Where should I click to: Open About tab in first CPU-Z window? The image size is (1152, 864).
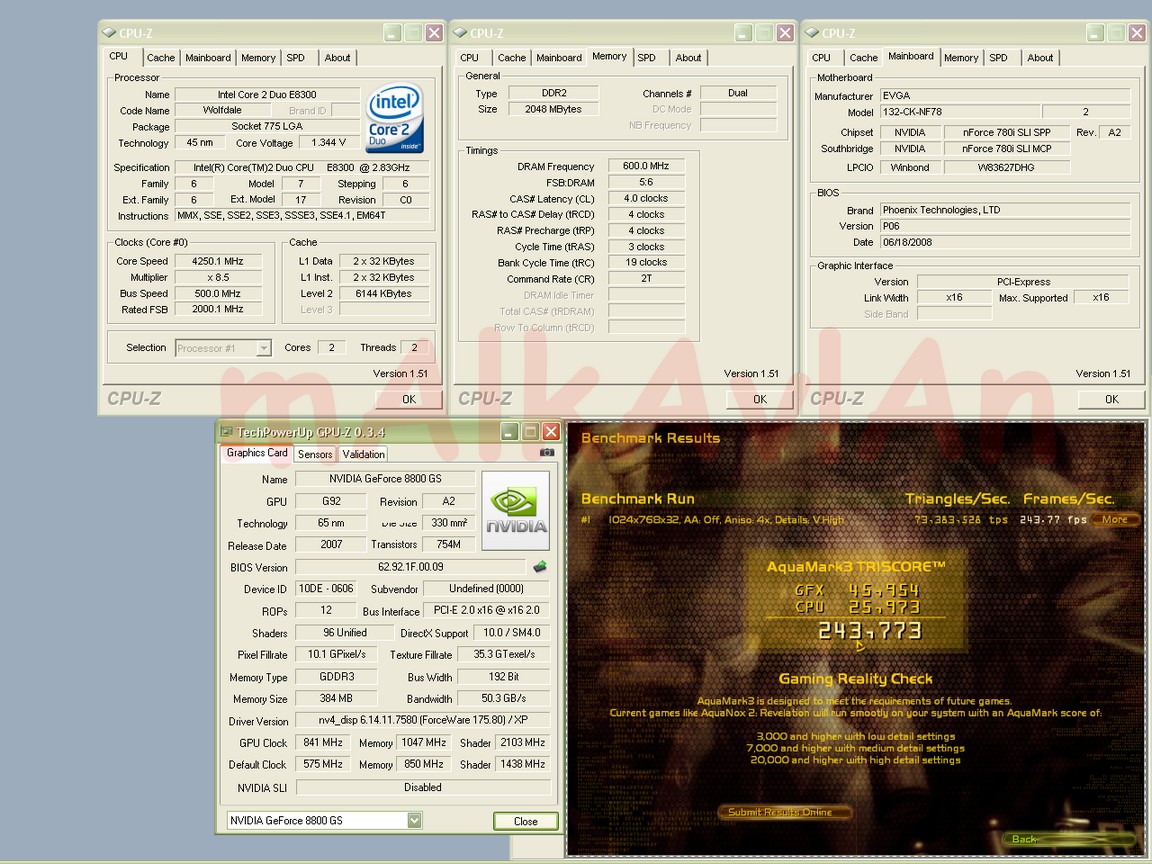[337, 57]
